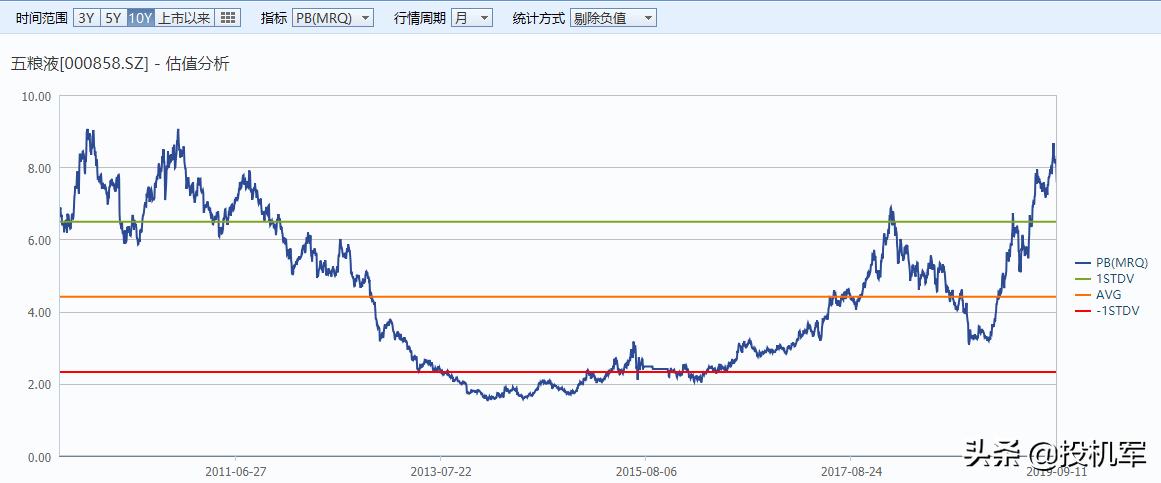The width and height of the screenshot is (1161, 483).
Task: Open the 指标 PB(MRQ) dropdown
Action: [x=332, y=19]
